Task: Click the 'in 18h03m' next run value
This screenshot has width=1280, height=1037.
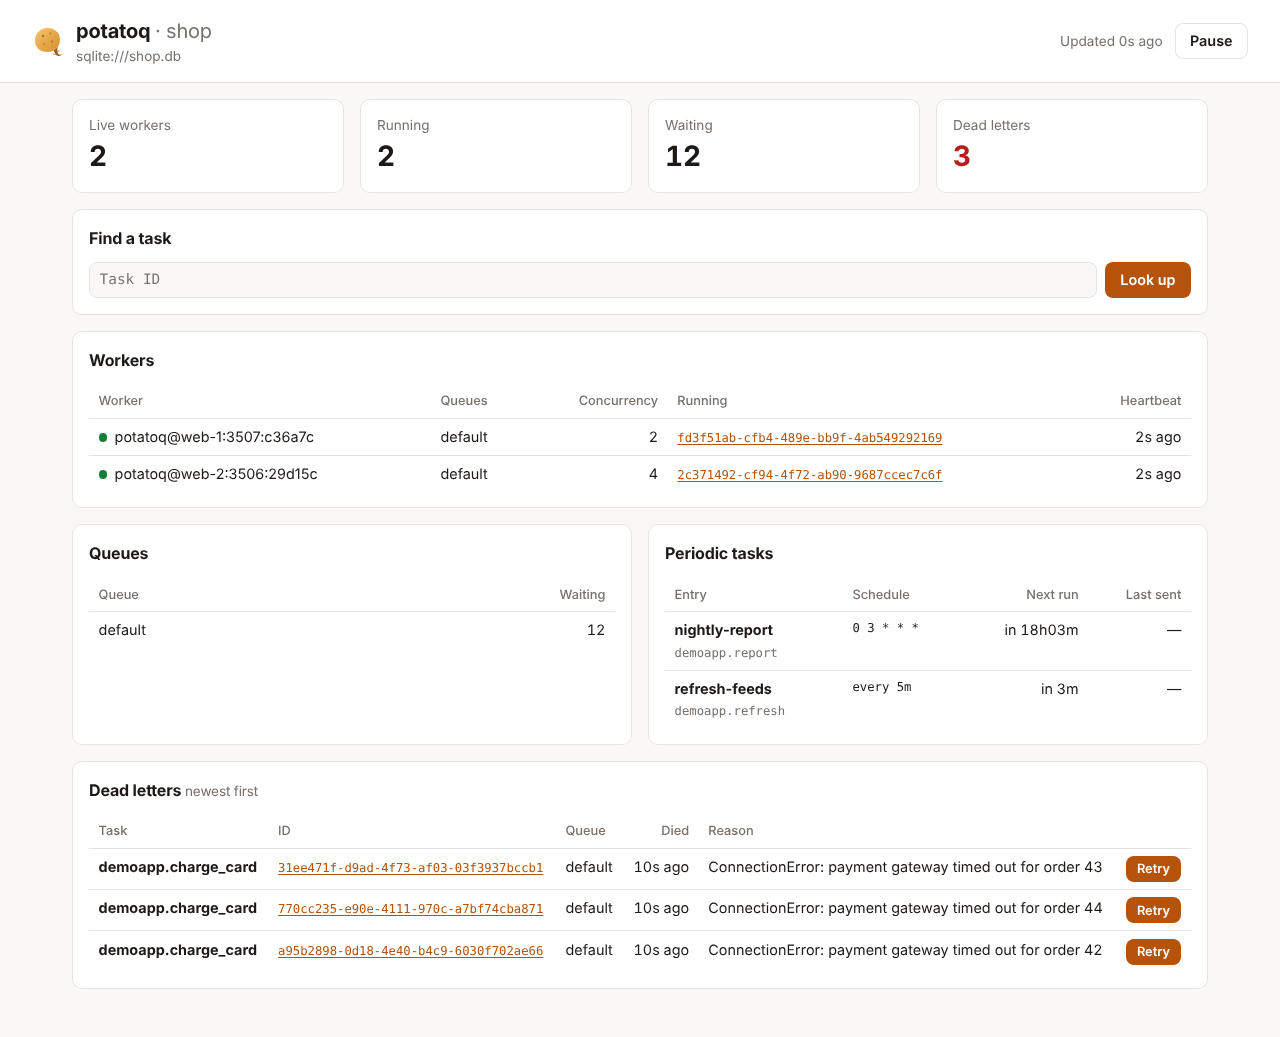Action: pyautogui.click(x=1041, y=630)
